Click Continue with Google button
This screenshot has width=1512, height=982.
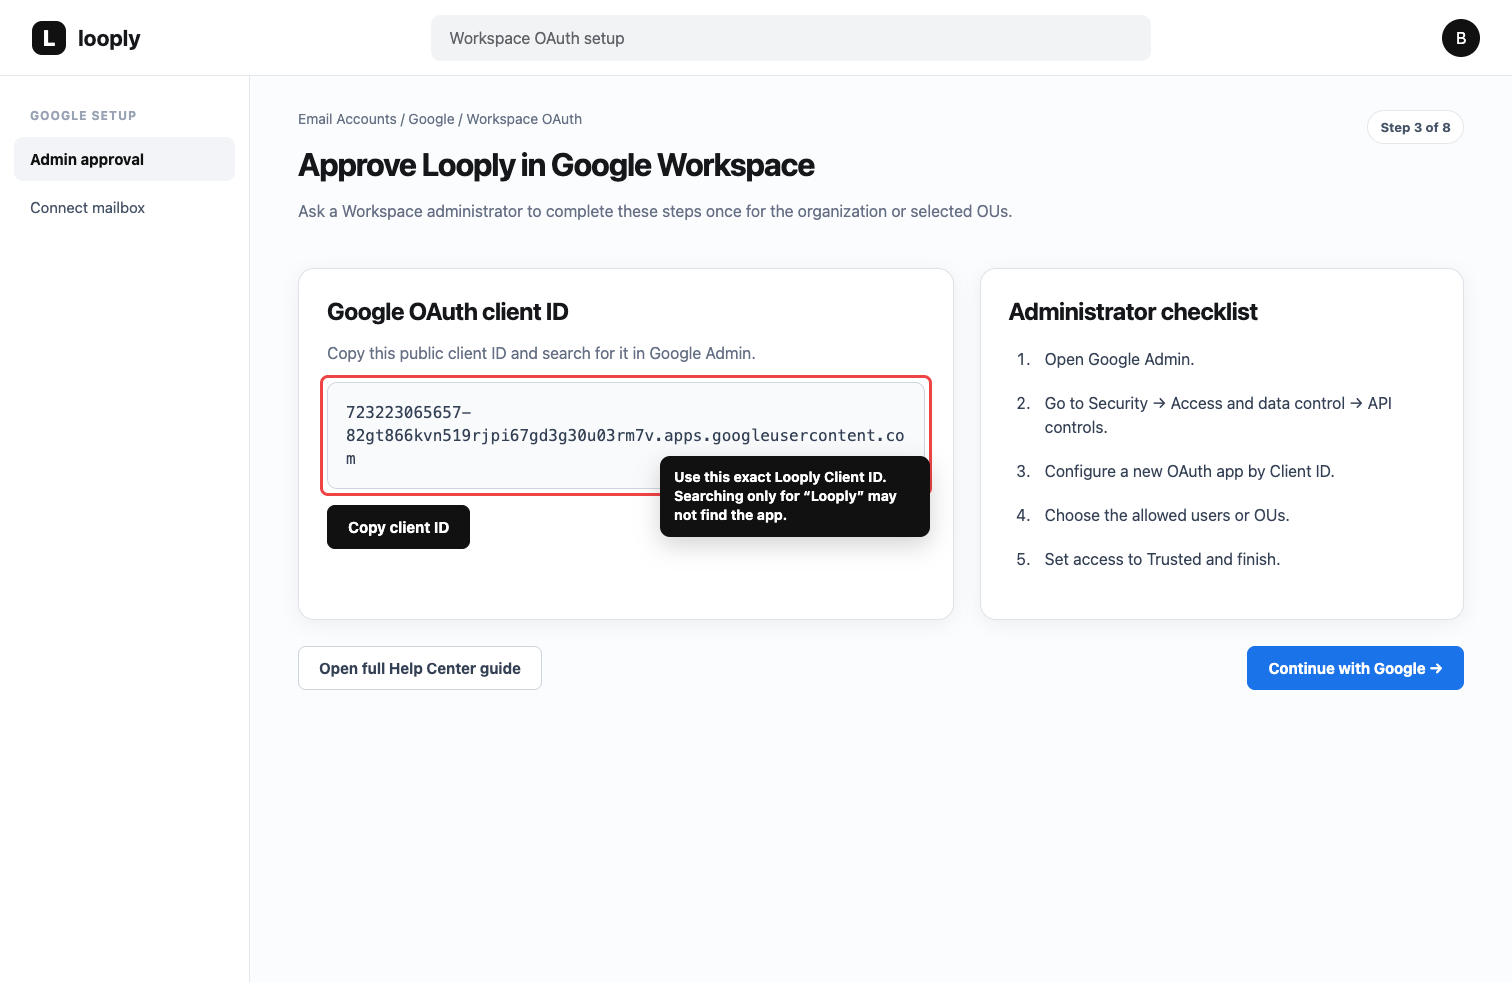coord(1355,668)
